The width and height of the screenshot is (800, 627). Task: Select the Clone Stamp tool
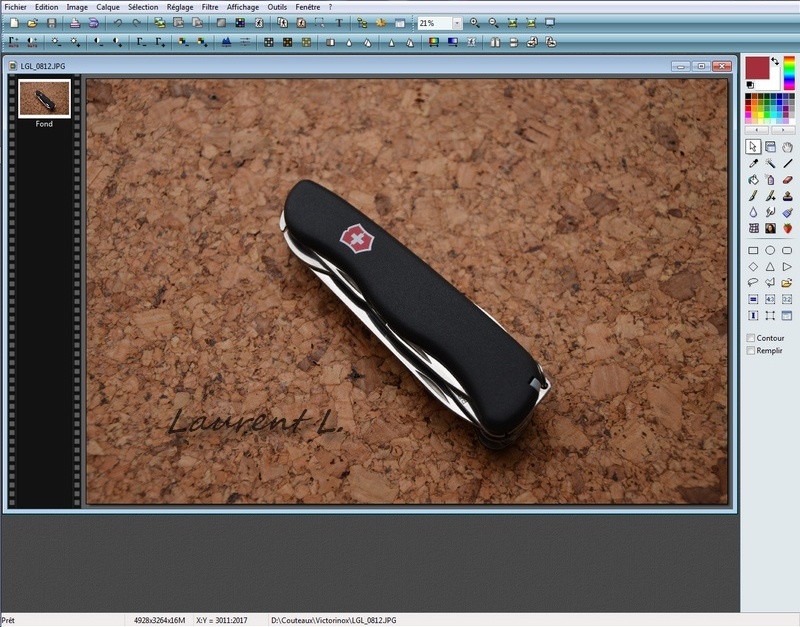(x=787, y=196)
